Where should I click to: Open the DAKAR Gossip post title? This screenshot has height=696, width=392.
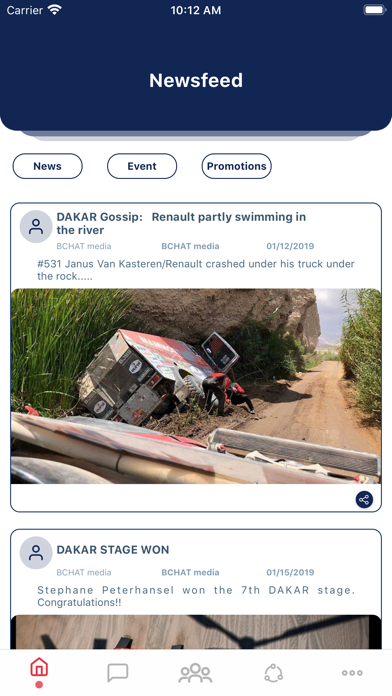pos(181,223)
